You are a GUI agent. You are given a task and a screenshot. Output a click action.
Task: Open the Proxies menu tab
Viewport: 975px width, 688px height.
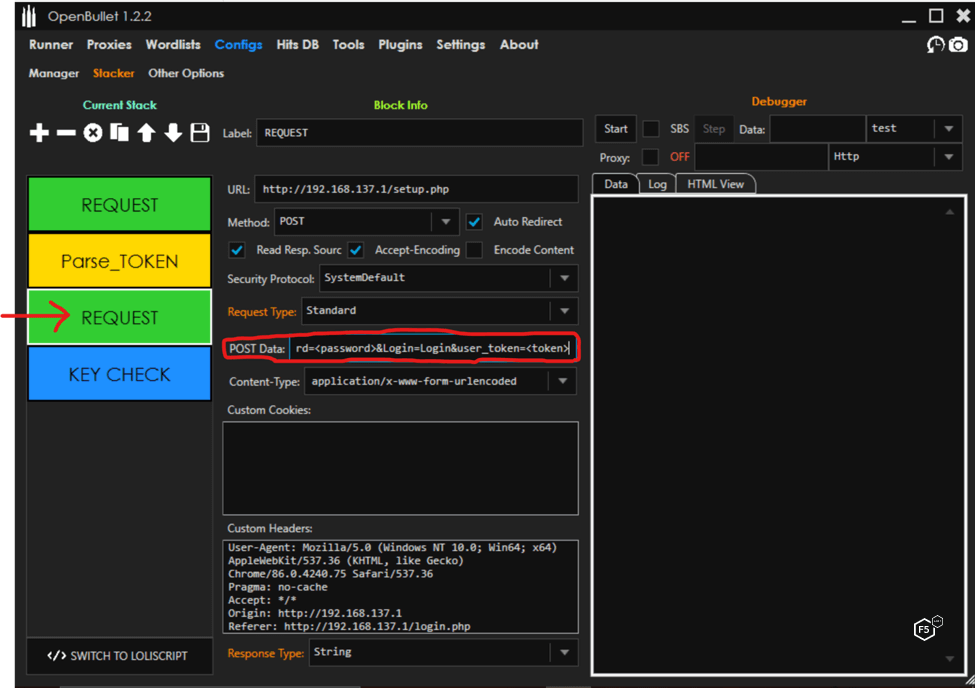pyautogui.click(x=109, y=45)
